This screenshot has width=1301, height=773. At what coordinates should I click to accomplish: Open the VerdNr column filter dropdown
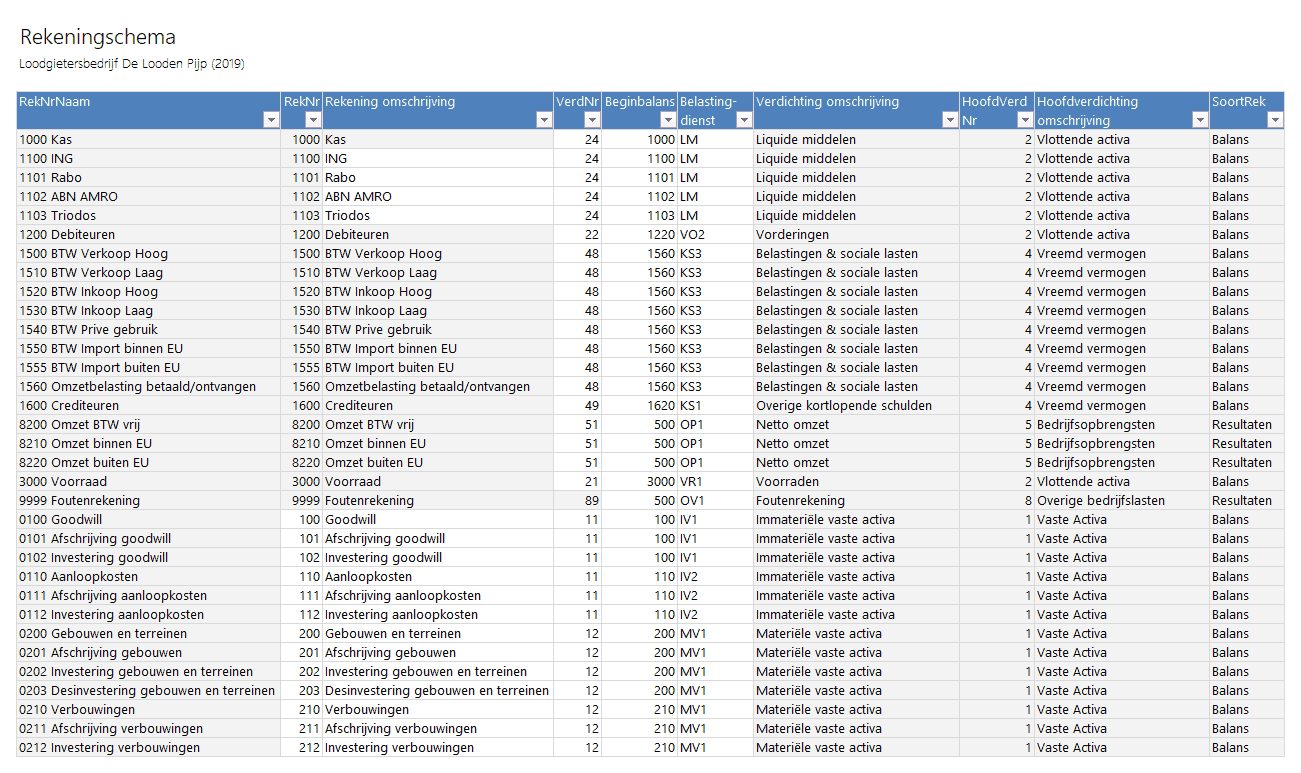tap(591, 120)
